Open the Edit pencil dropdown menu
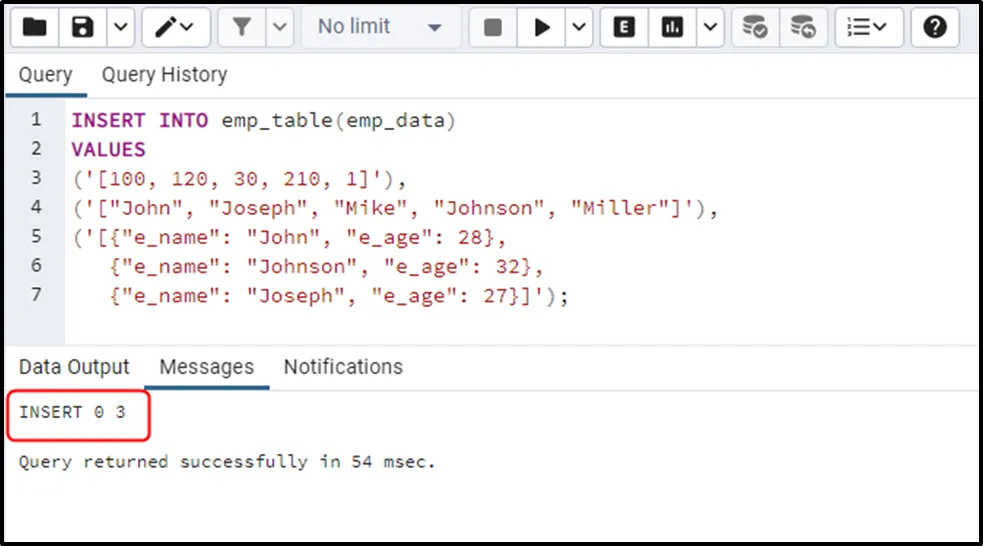The width and height of the screenshot is (983, 546). (174, 28)
